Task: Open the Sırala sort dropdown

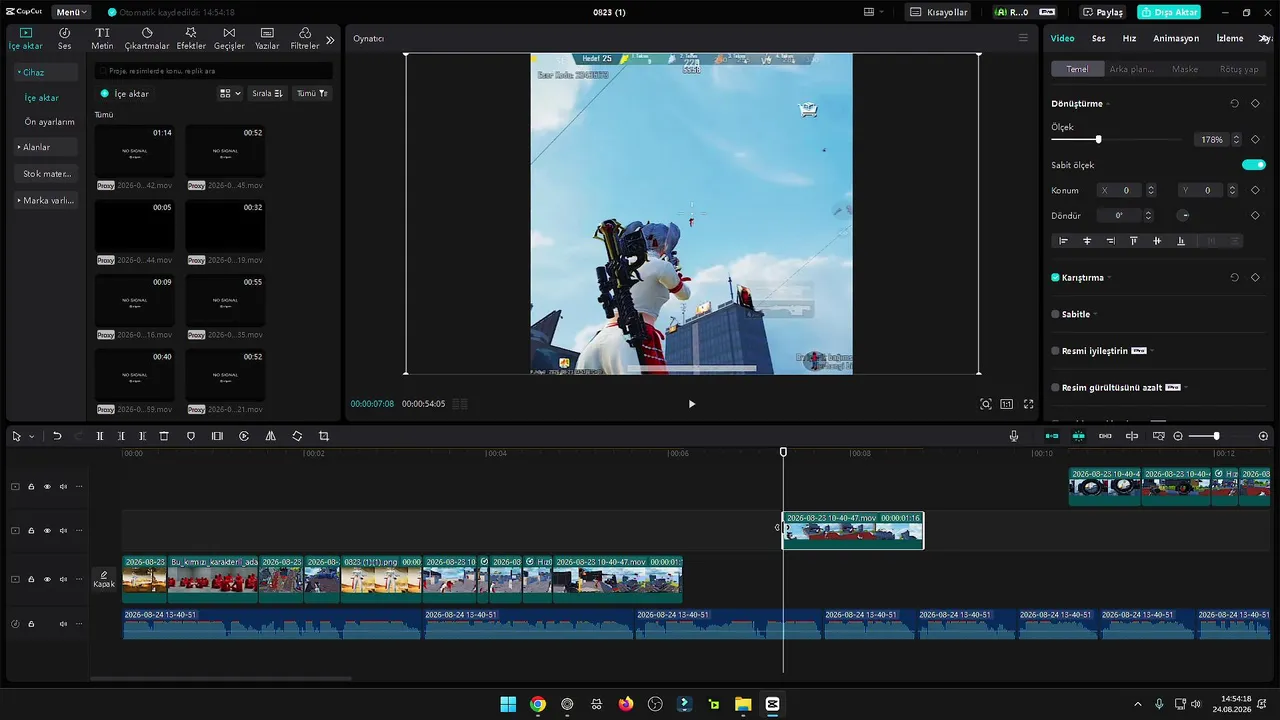Action: click(x=267, y=93)
